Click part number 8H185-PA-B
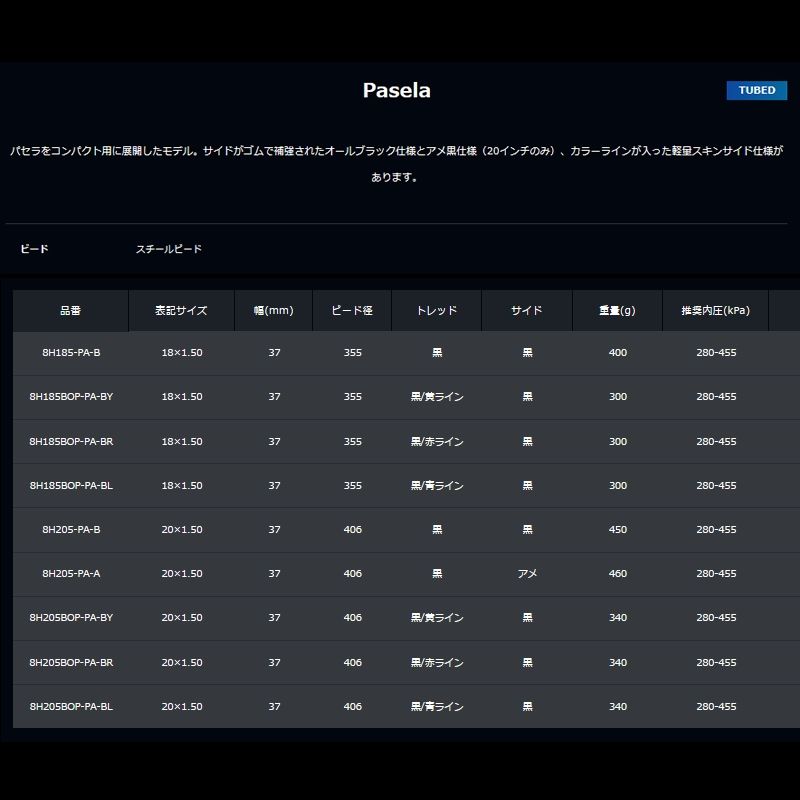 [x=71, y=353]
